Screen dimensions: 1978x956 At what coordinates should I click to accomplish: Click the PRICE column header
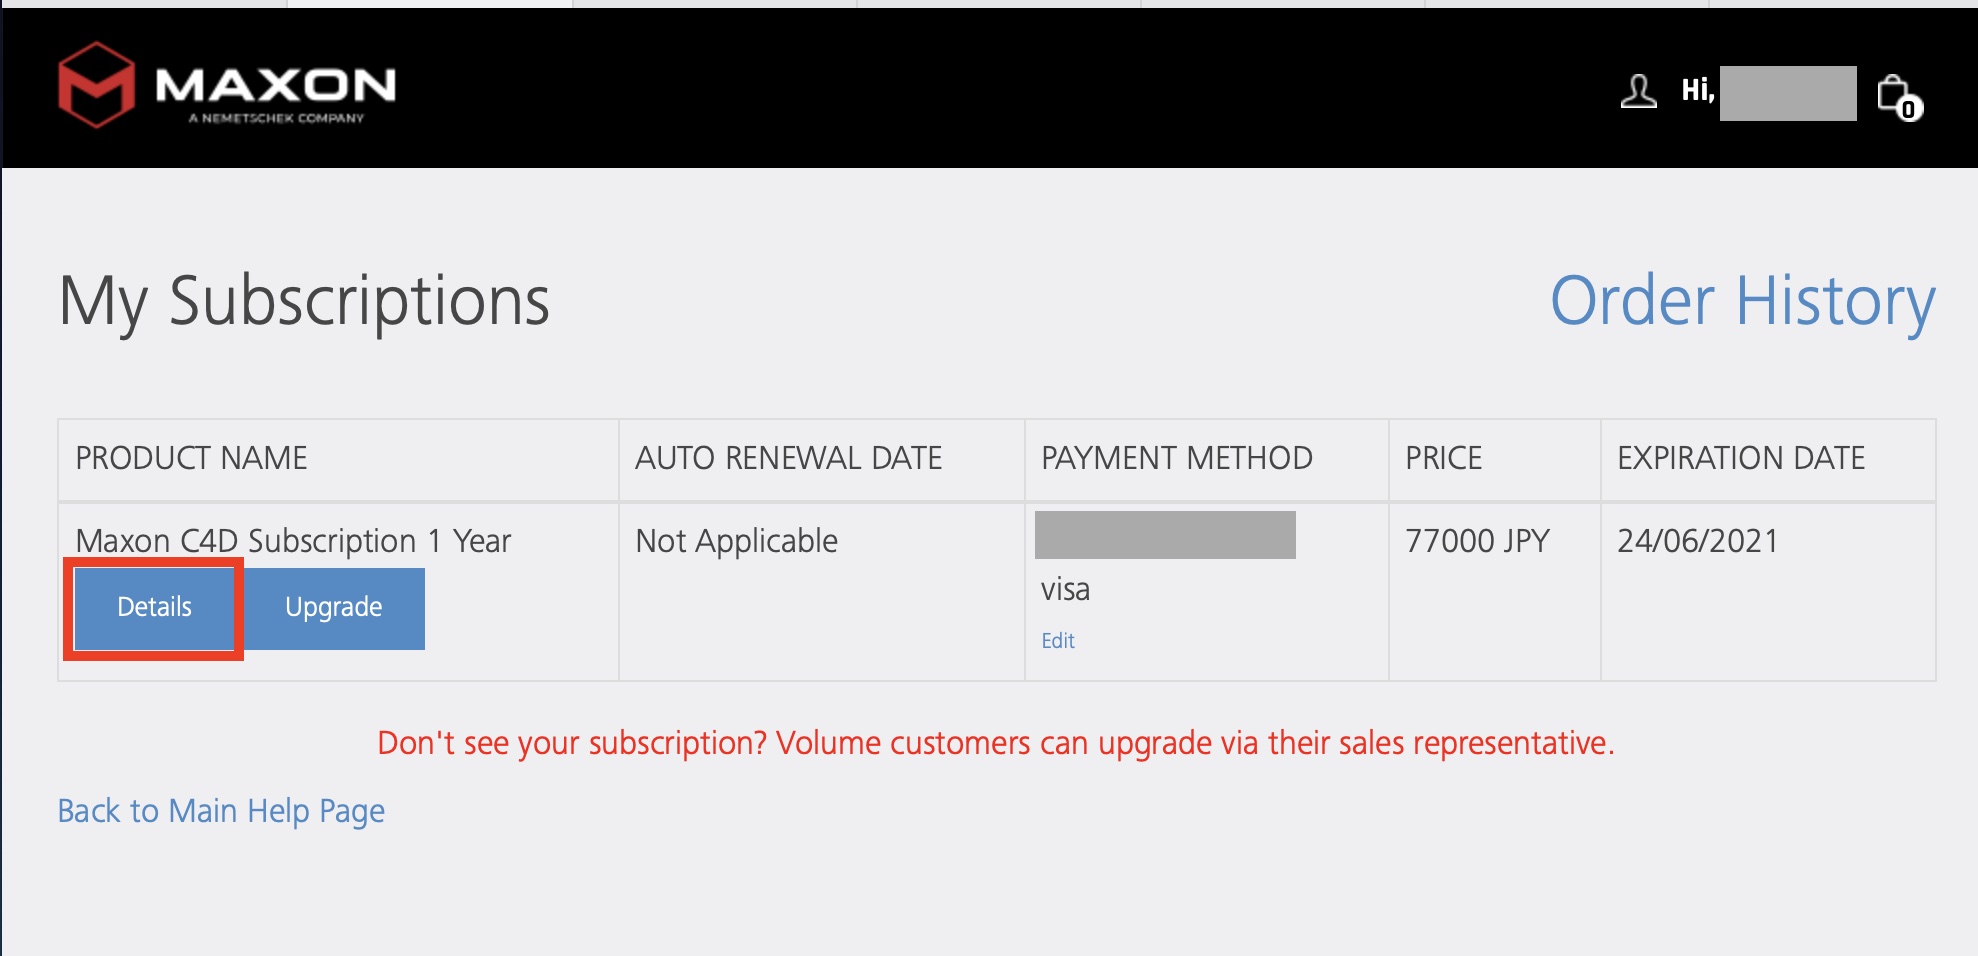[1443, 459]
